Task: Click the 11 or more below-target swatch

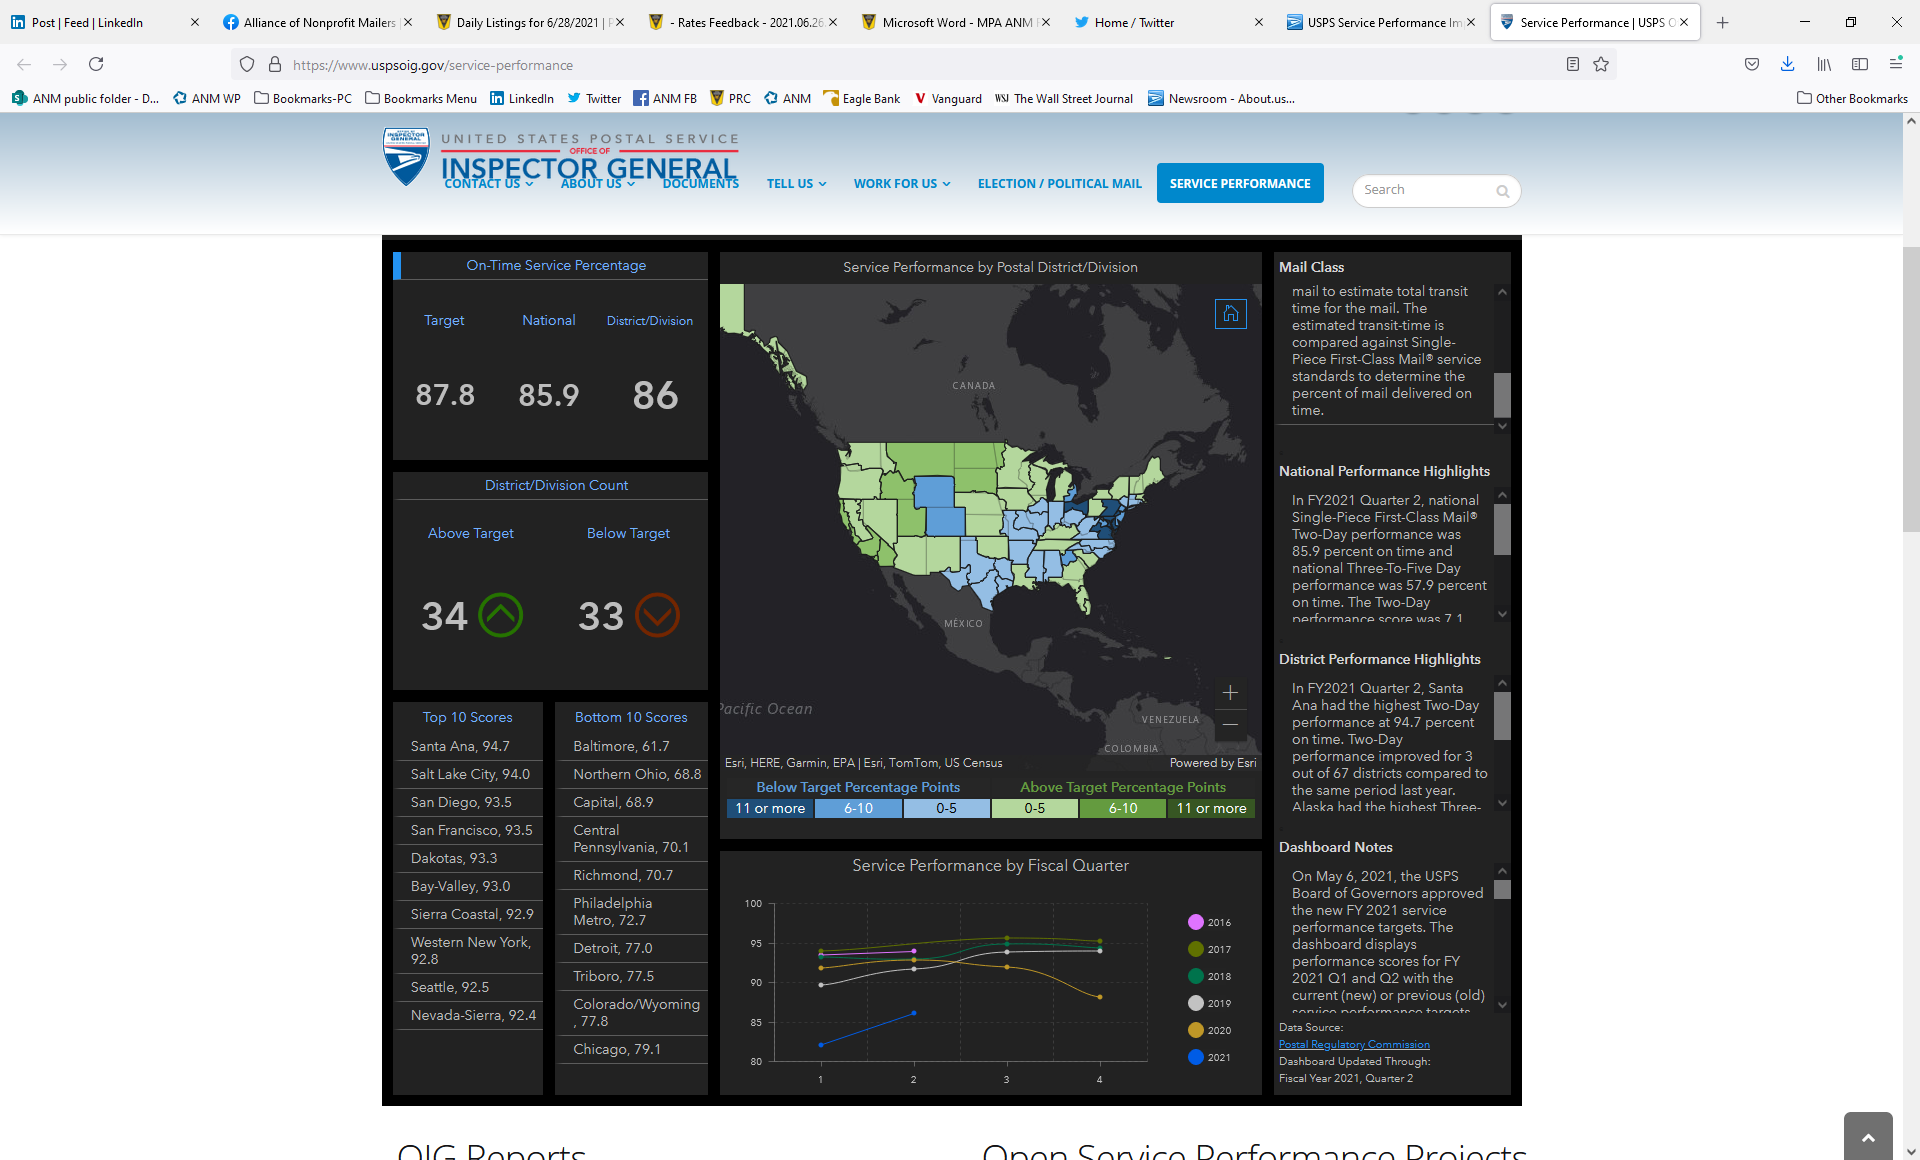Action: click(x=770, y=808)
